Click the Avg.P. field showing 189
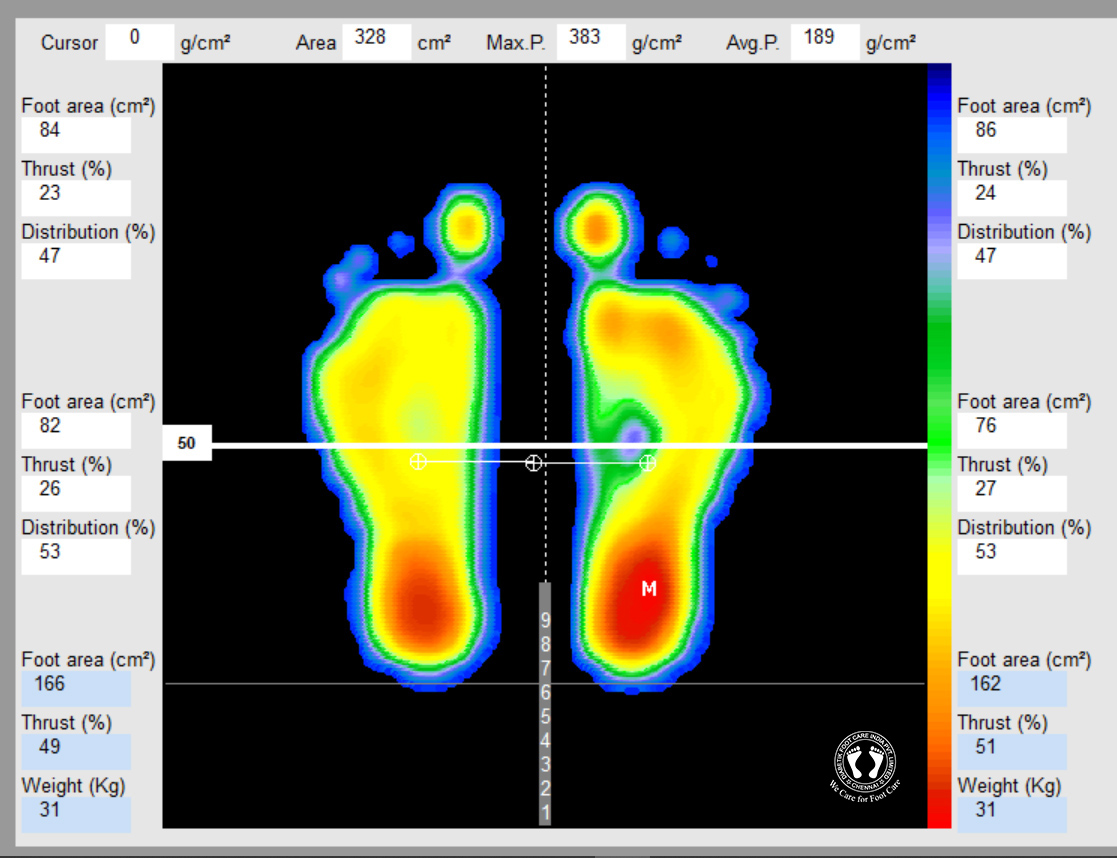This screenshot has height=858, width=1117. (824, 41)
